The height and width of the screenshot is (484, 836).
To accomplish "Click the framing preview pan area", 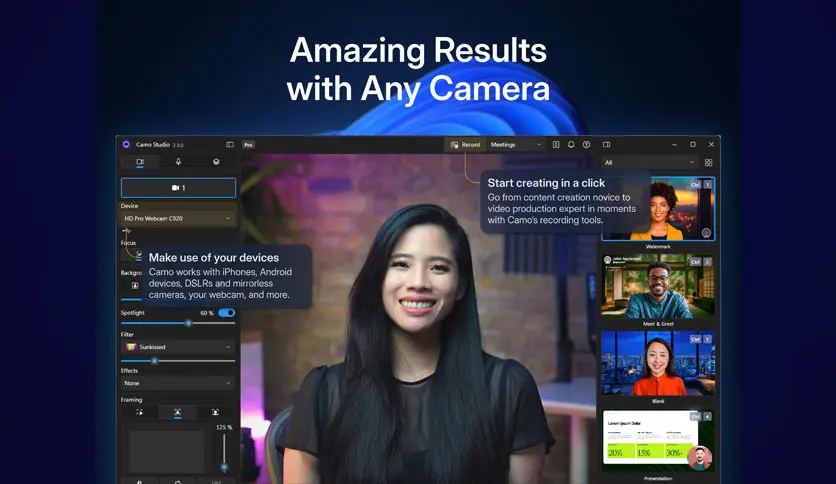I will click(167, 452).
